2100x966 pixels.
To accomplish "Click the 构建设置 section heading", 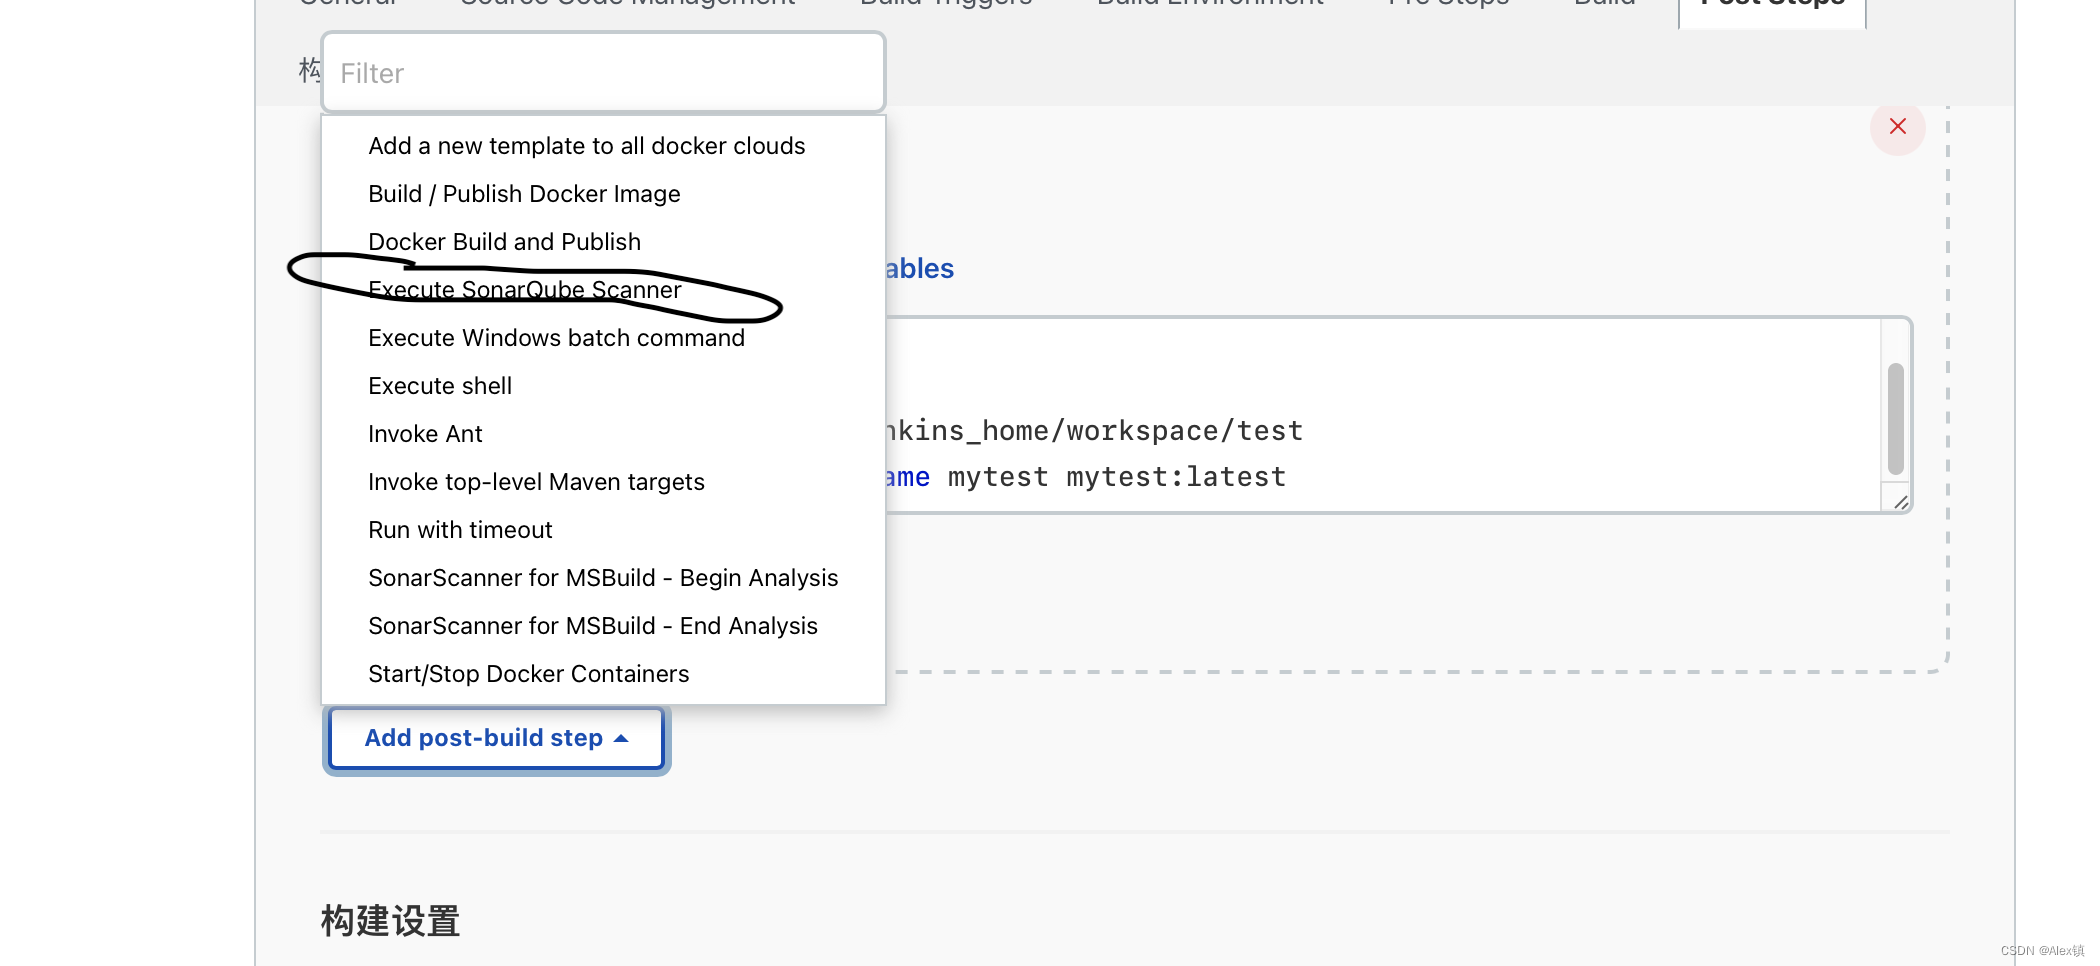I will click(390, 920).
